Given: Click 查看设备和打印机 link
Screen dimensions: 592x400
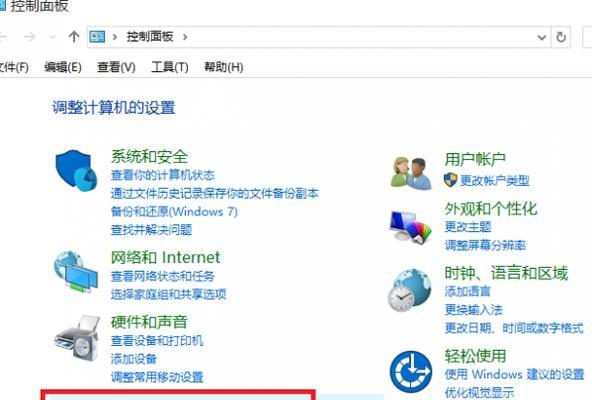Looking at the screenshot, I should click(157, 341).
